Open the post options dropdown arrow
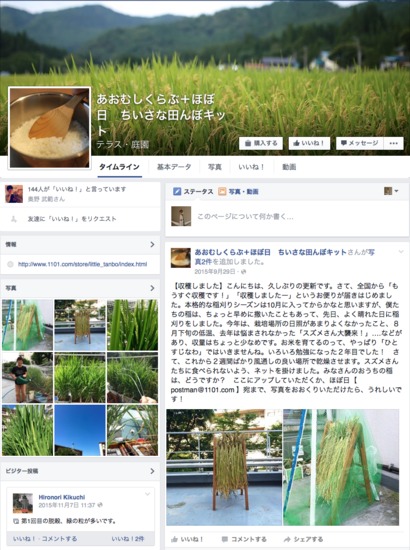Viewport: 410px width, 550px height. (401, 251)
